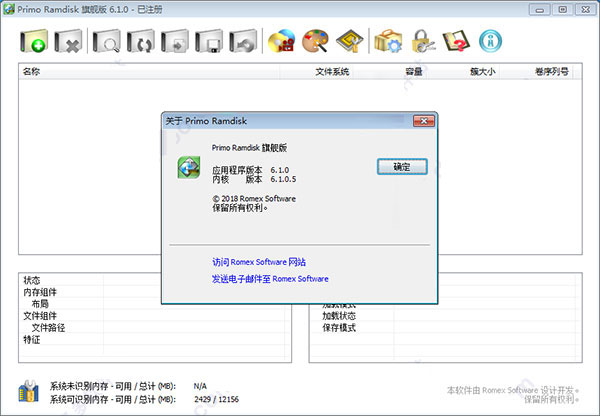Maximize the Primo Ramdisk main window
This screenshot has width=600, height=416.
coord(562,10)
